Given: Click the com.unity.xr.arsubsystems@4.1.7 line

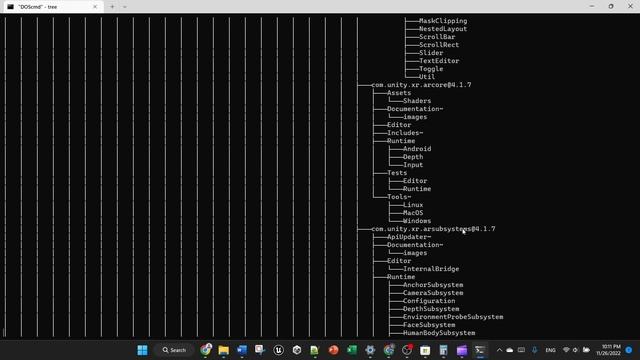Looking at the screenshot, I should tap(433, 229).
